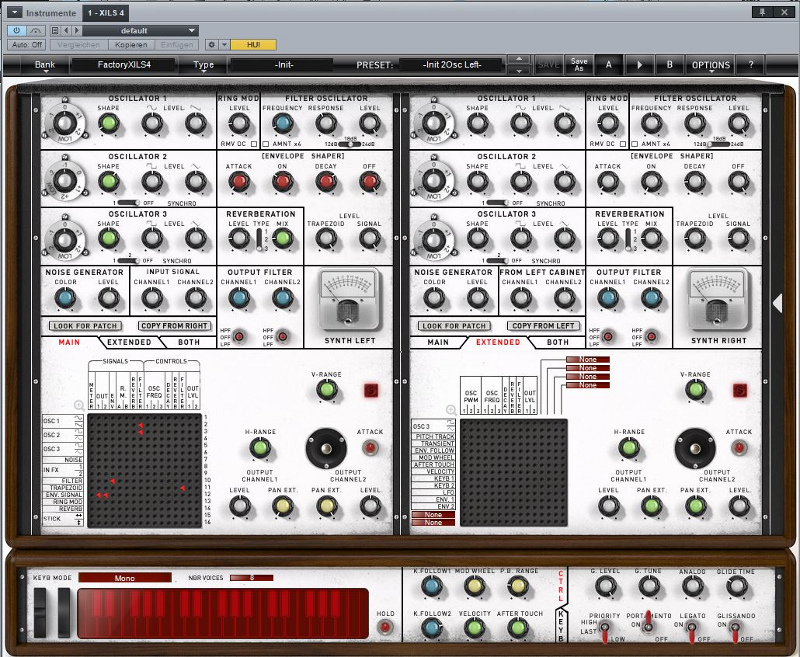Step to previous preset using the up arrow
Image resolution: width=800 pixels, height=657 pixels.
tap(519, 59)
